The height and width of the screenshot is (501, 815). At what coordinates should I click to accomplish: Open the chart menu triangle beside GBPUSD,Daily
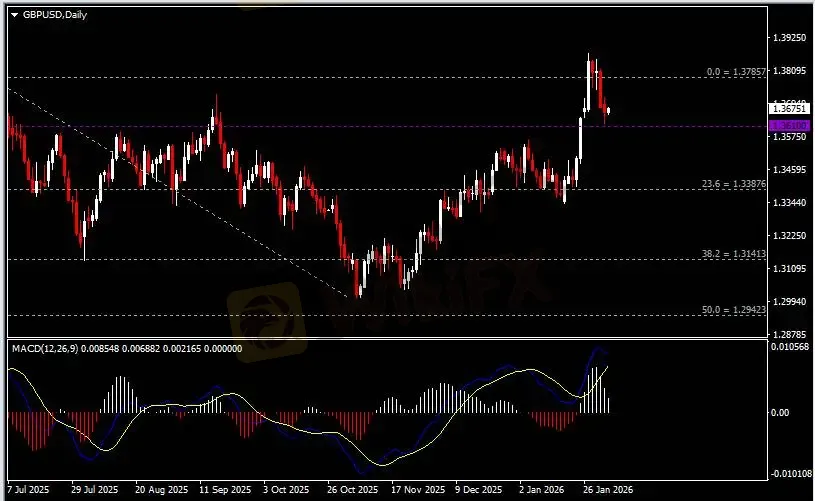point(14,15)
